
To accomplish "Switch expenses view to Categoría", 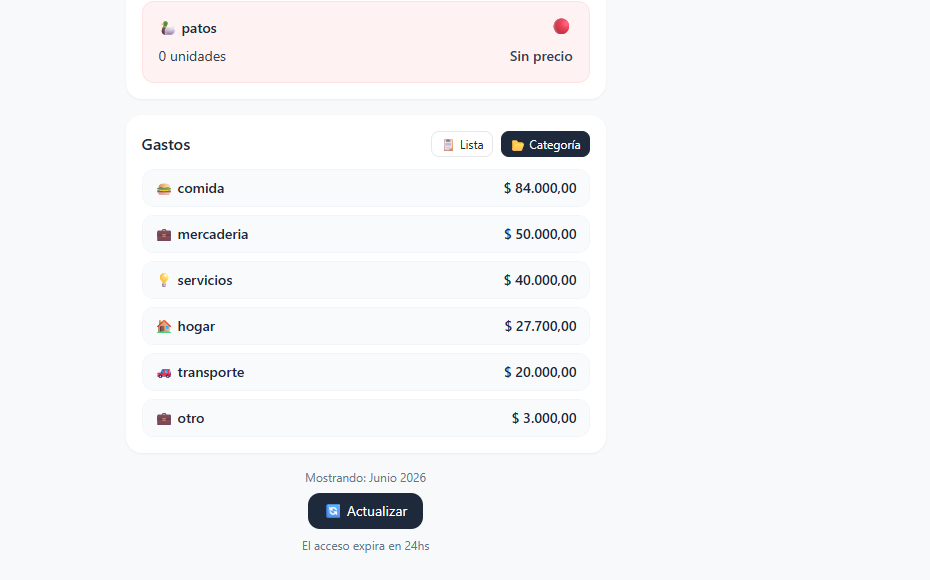I will click(545, 144).
